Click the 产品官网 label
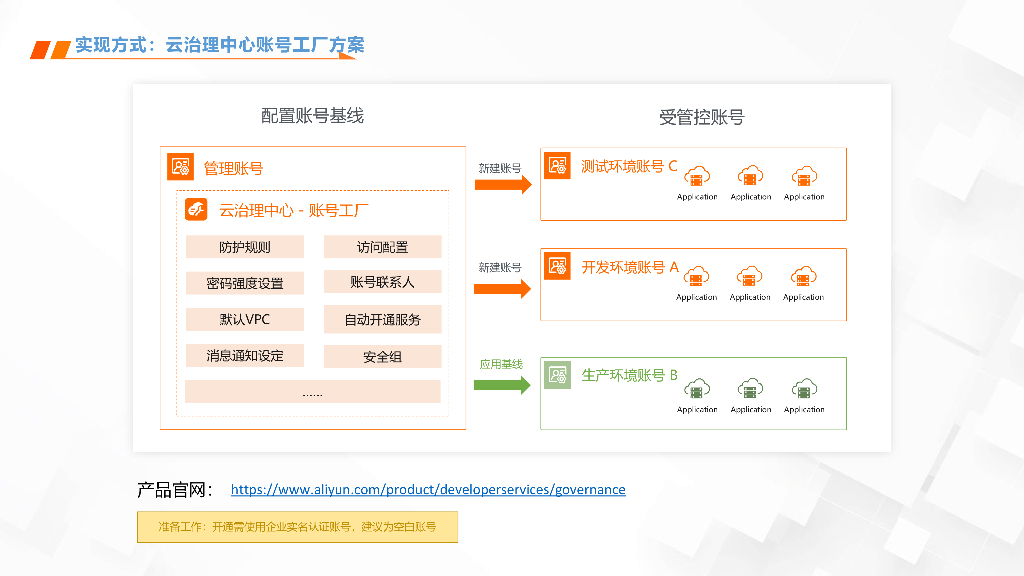The width and height of the screenshot is (1024, 576). coord(174,490)
